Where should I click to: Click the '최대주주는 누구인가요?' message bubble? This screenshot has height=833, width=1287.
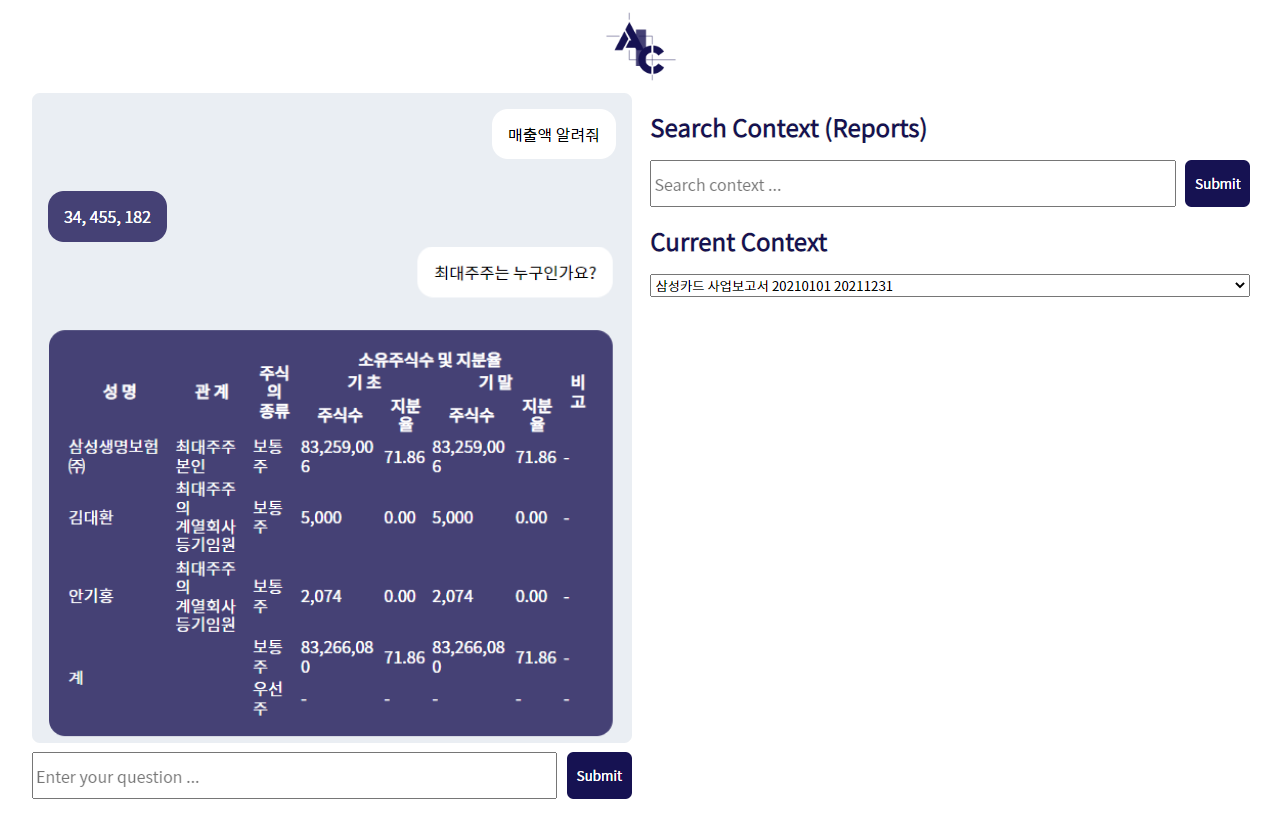click(x=515, y=272)
